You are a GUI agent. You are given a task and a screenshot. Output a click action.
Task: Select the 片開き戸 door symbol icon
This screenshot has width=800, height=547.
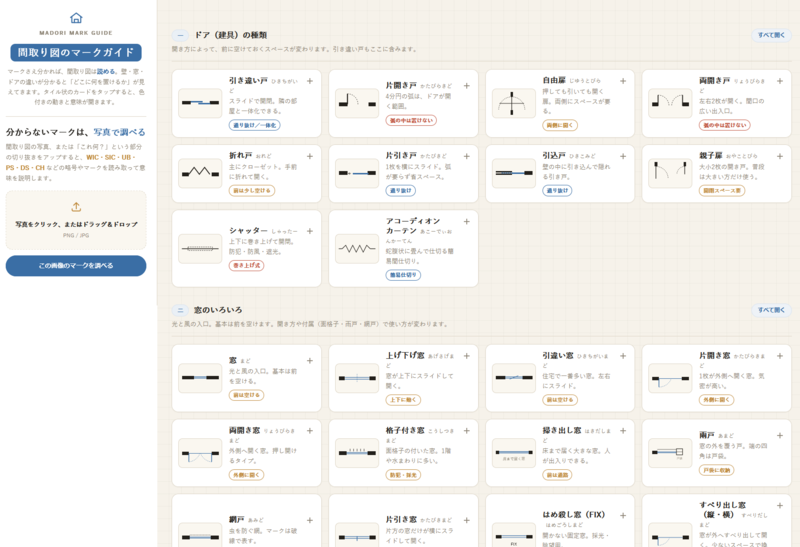[357, 103]
